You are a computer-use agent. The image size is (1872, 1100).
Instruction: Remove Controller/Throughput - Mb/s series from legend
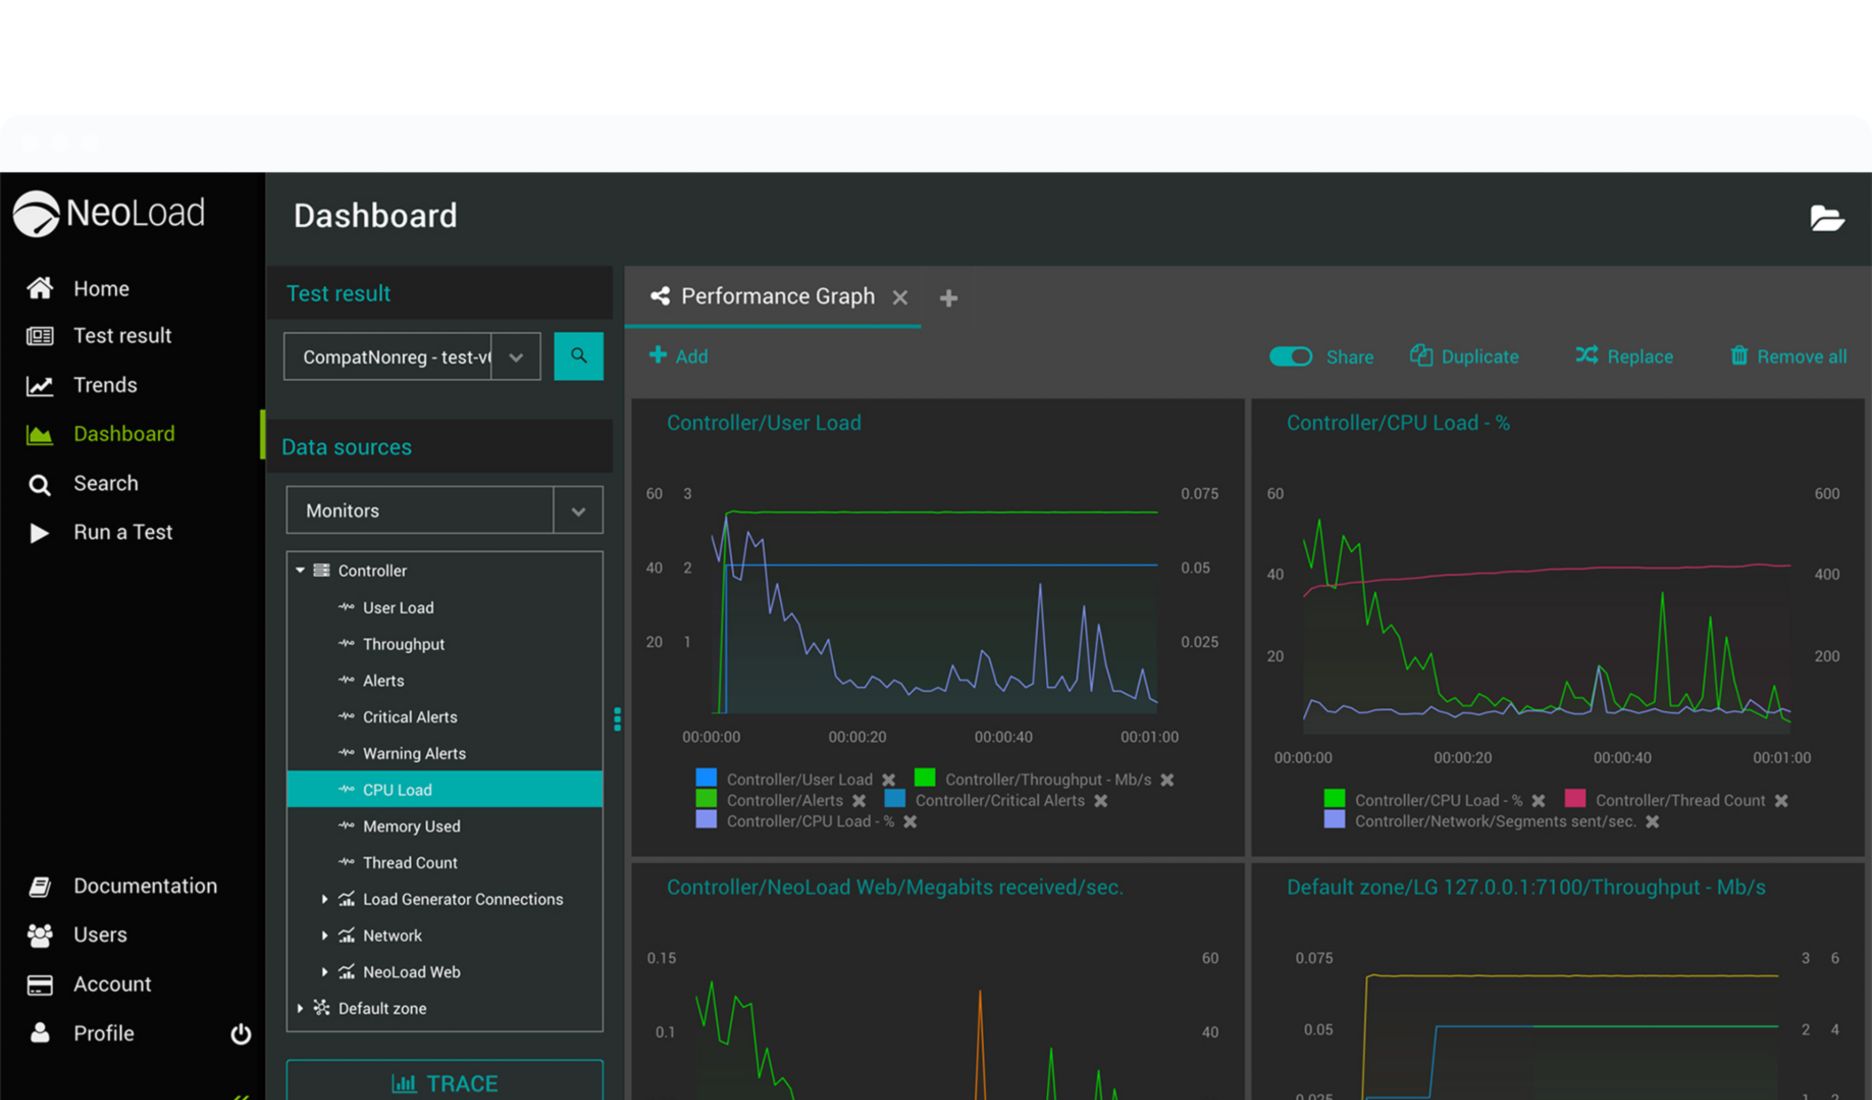tap(1167, 780)
